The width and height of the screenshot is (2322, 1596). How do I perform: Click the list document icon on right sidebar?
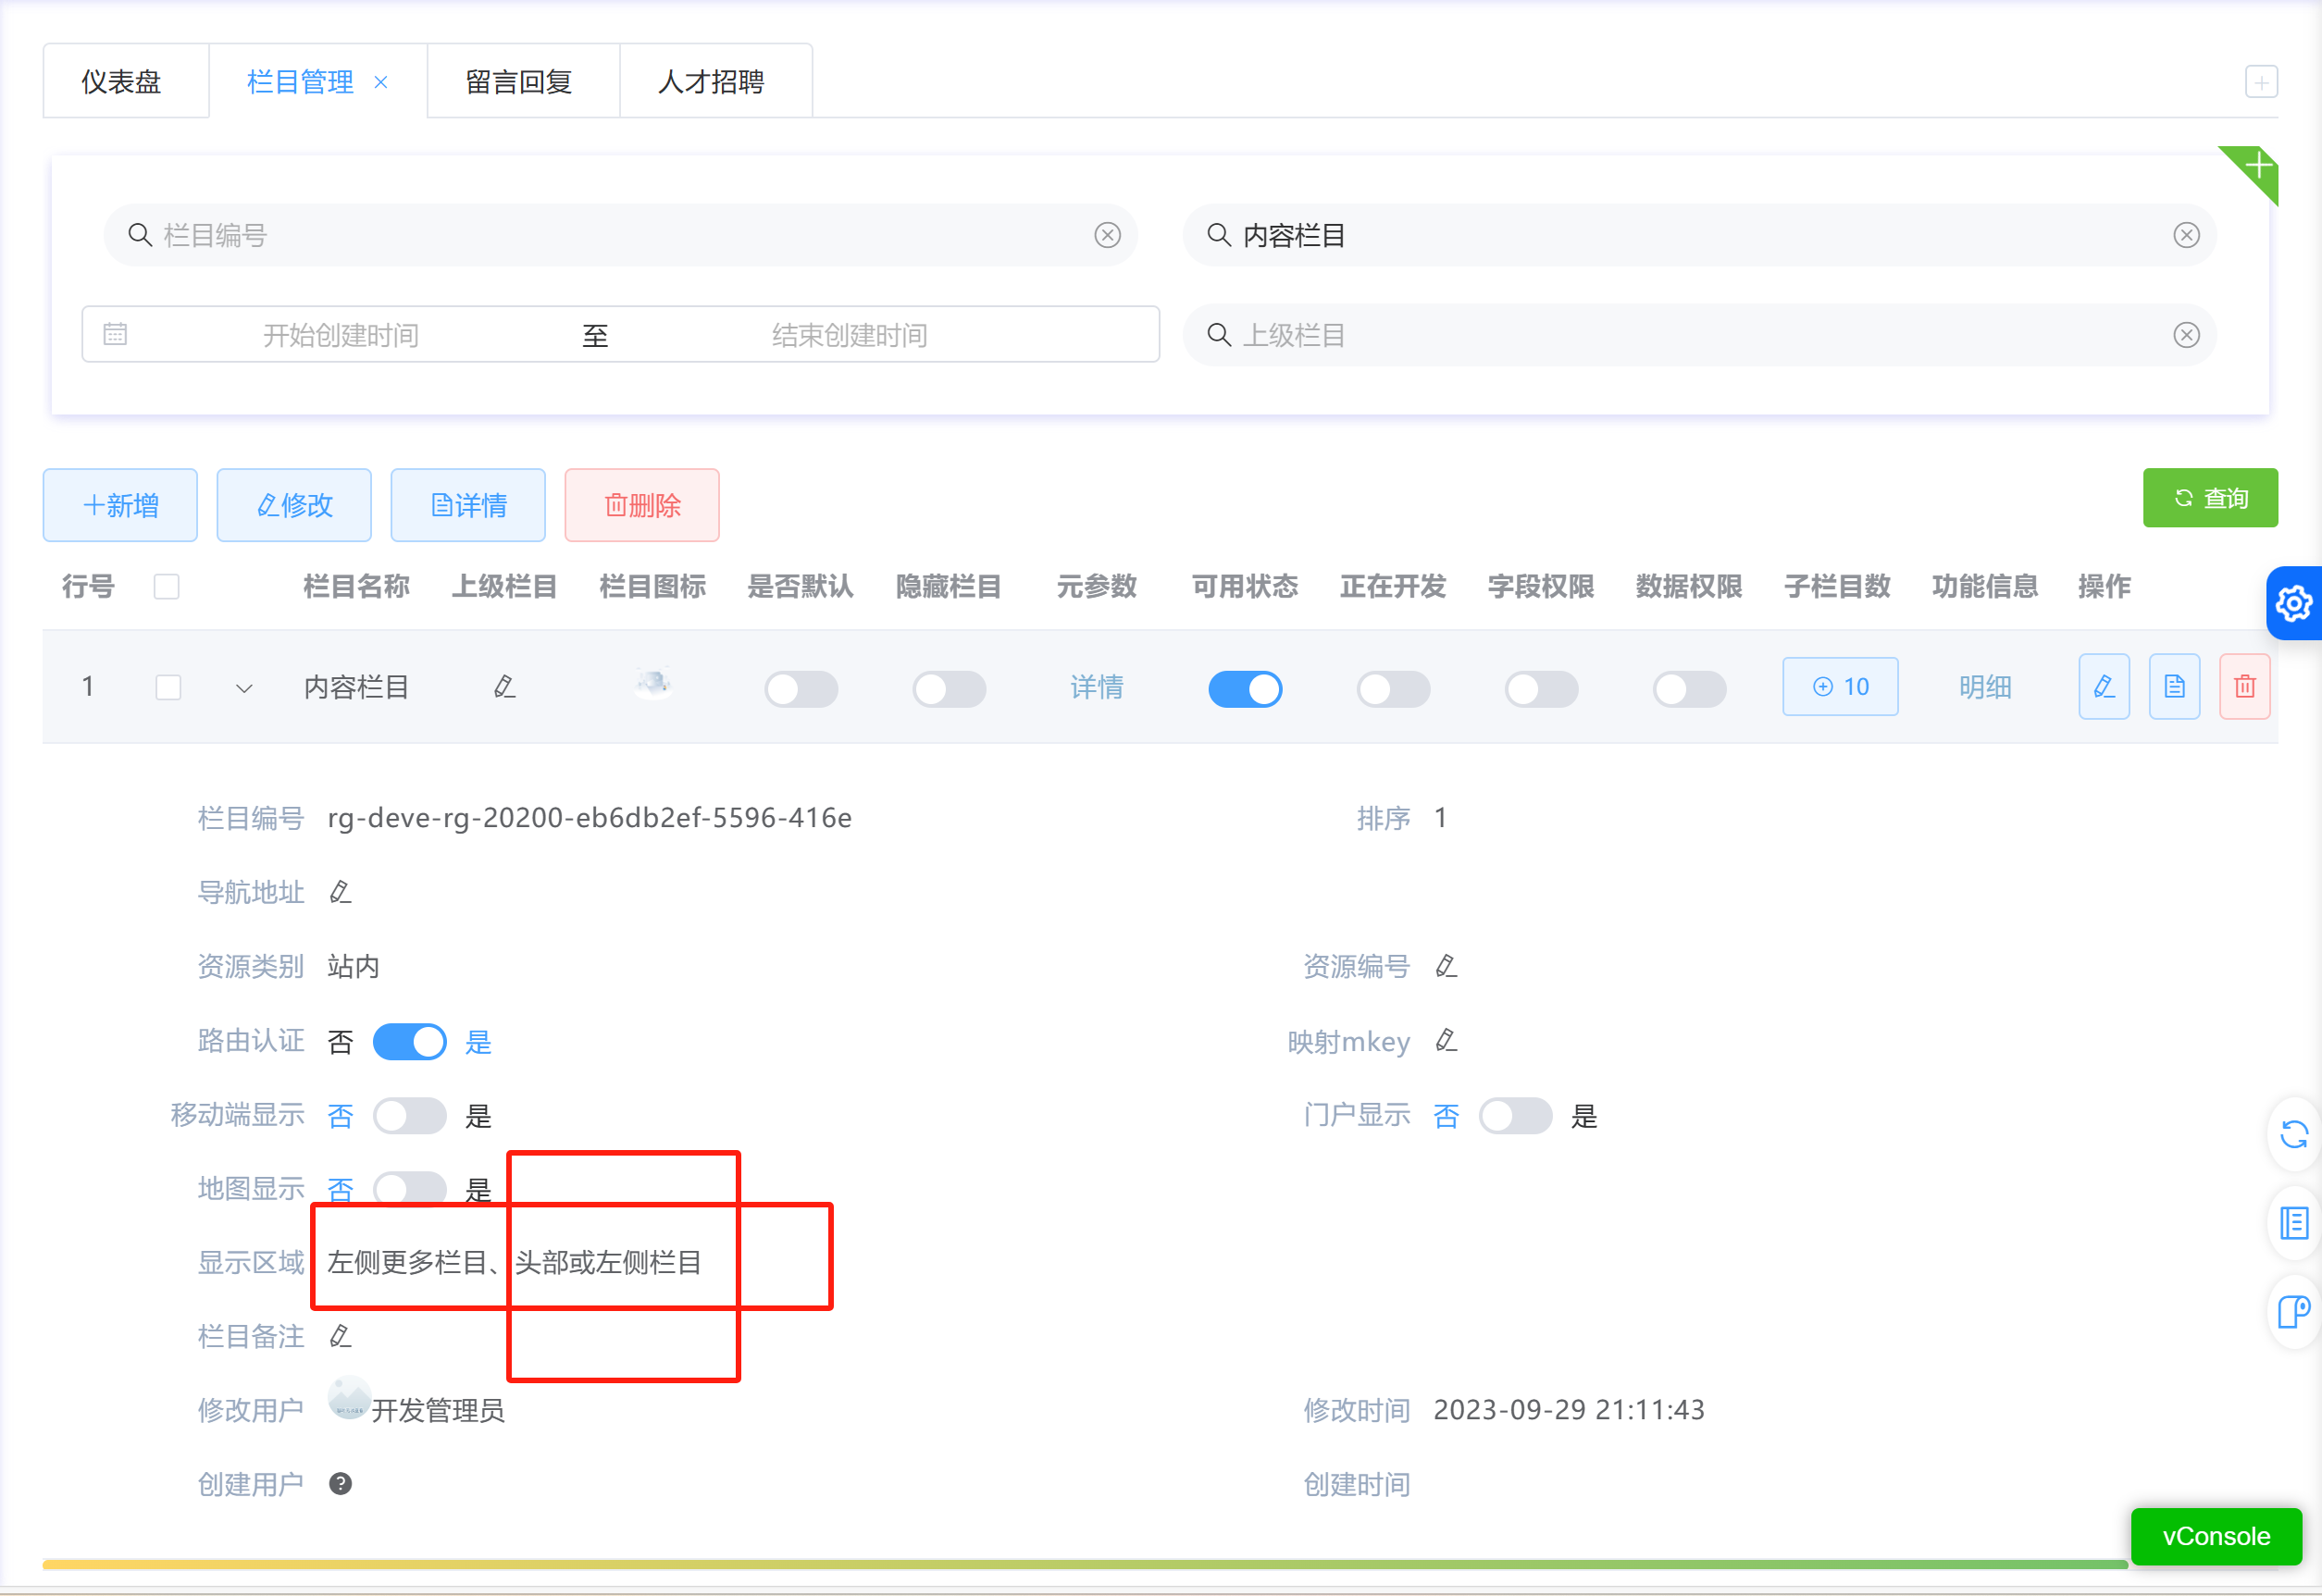[x=2294, y=1223]
